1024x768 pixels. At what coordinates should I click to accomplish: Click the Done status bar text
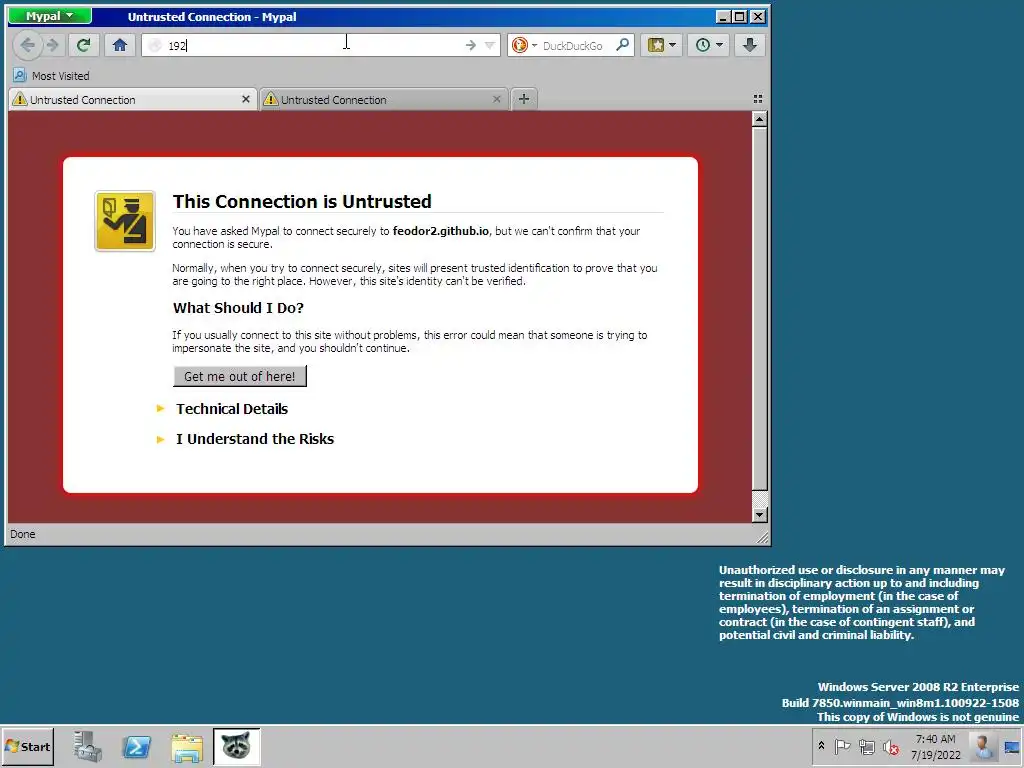tap(23, 534)
